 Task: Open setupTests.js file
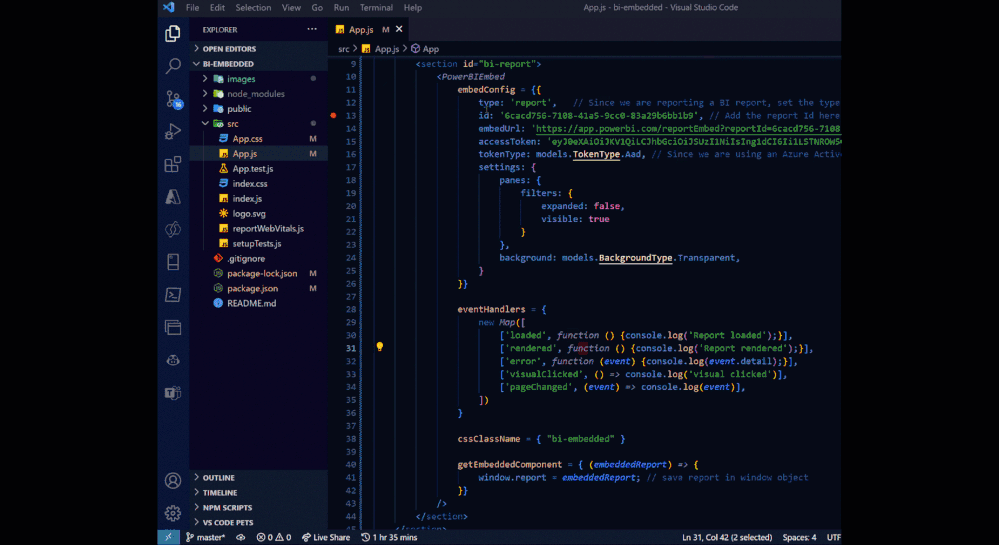coord(259,243)
